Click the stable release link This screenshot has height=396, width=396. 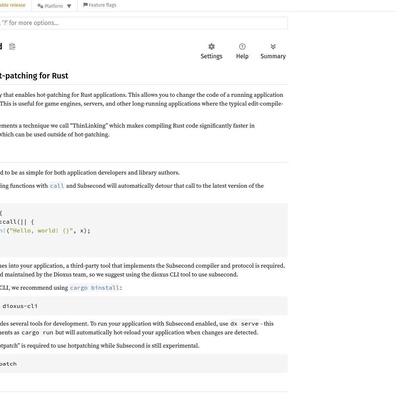pyautogui.click(x=13, y=5)
